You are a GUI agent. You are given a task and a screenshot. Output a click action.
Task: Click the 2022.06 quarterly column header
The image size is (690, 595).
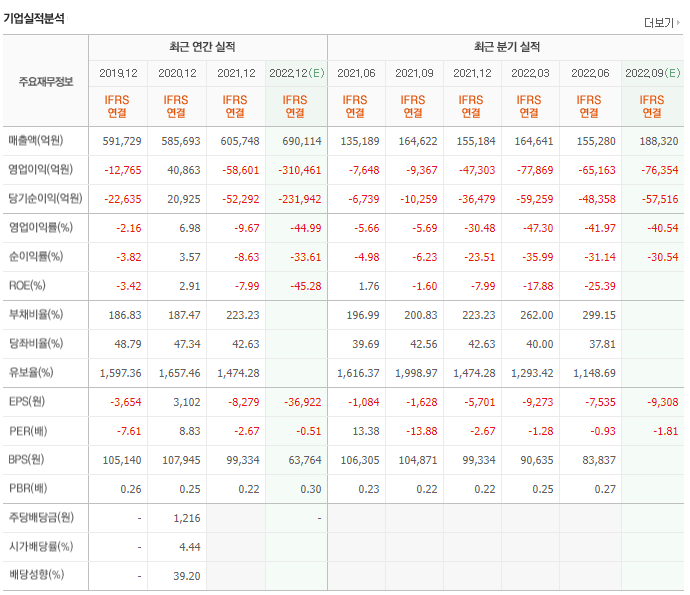(x=590, y=73)
